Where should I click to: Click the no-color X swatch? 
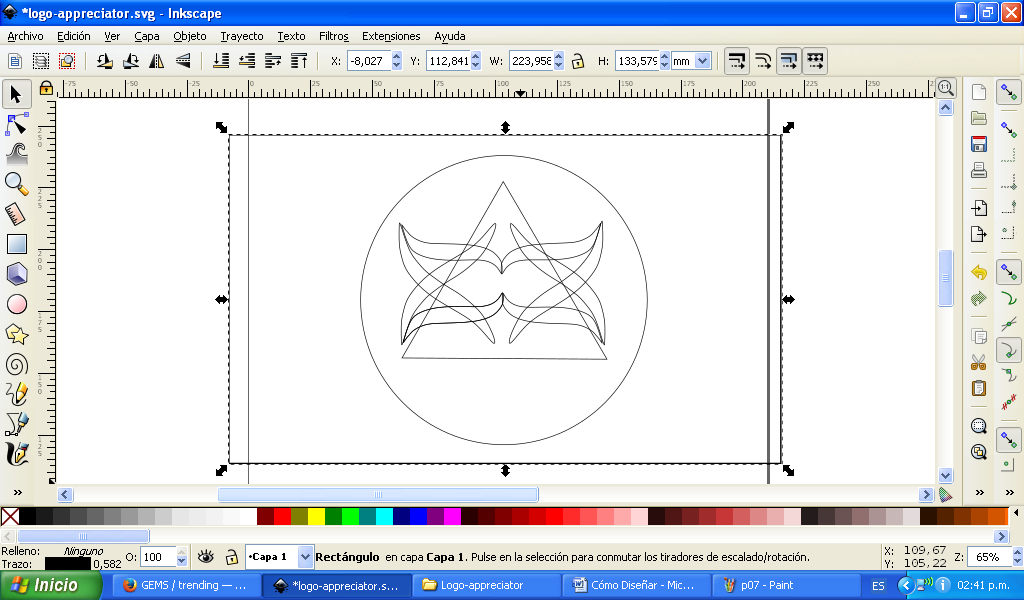tap(10, 516)
